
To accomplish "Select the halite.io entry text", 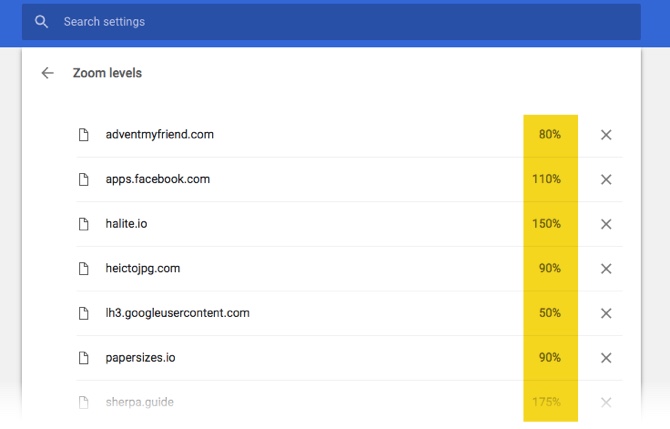I will pyautogui.click(x=126, y=223).
